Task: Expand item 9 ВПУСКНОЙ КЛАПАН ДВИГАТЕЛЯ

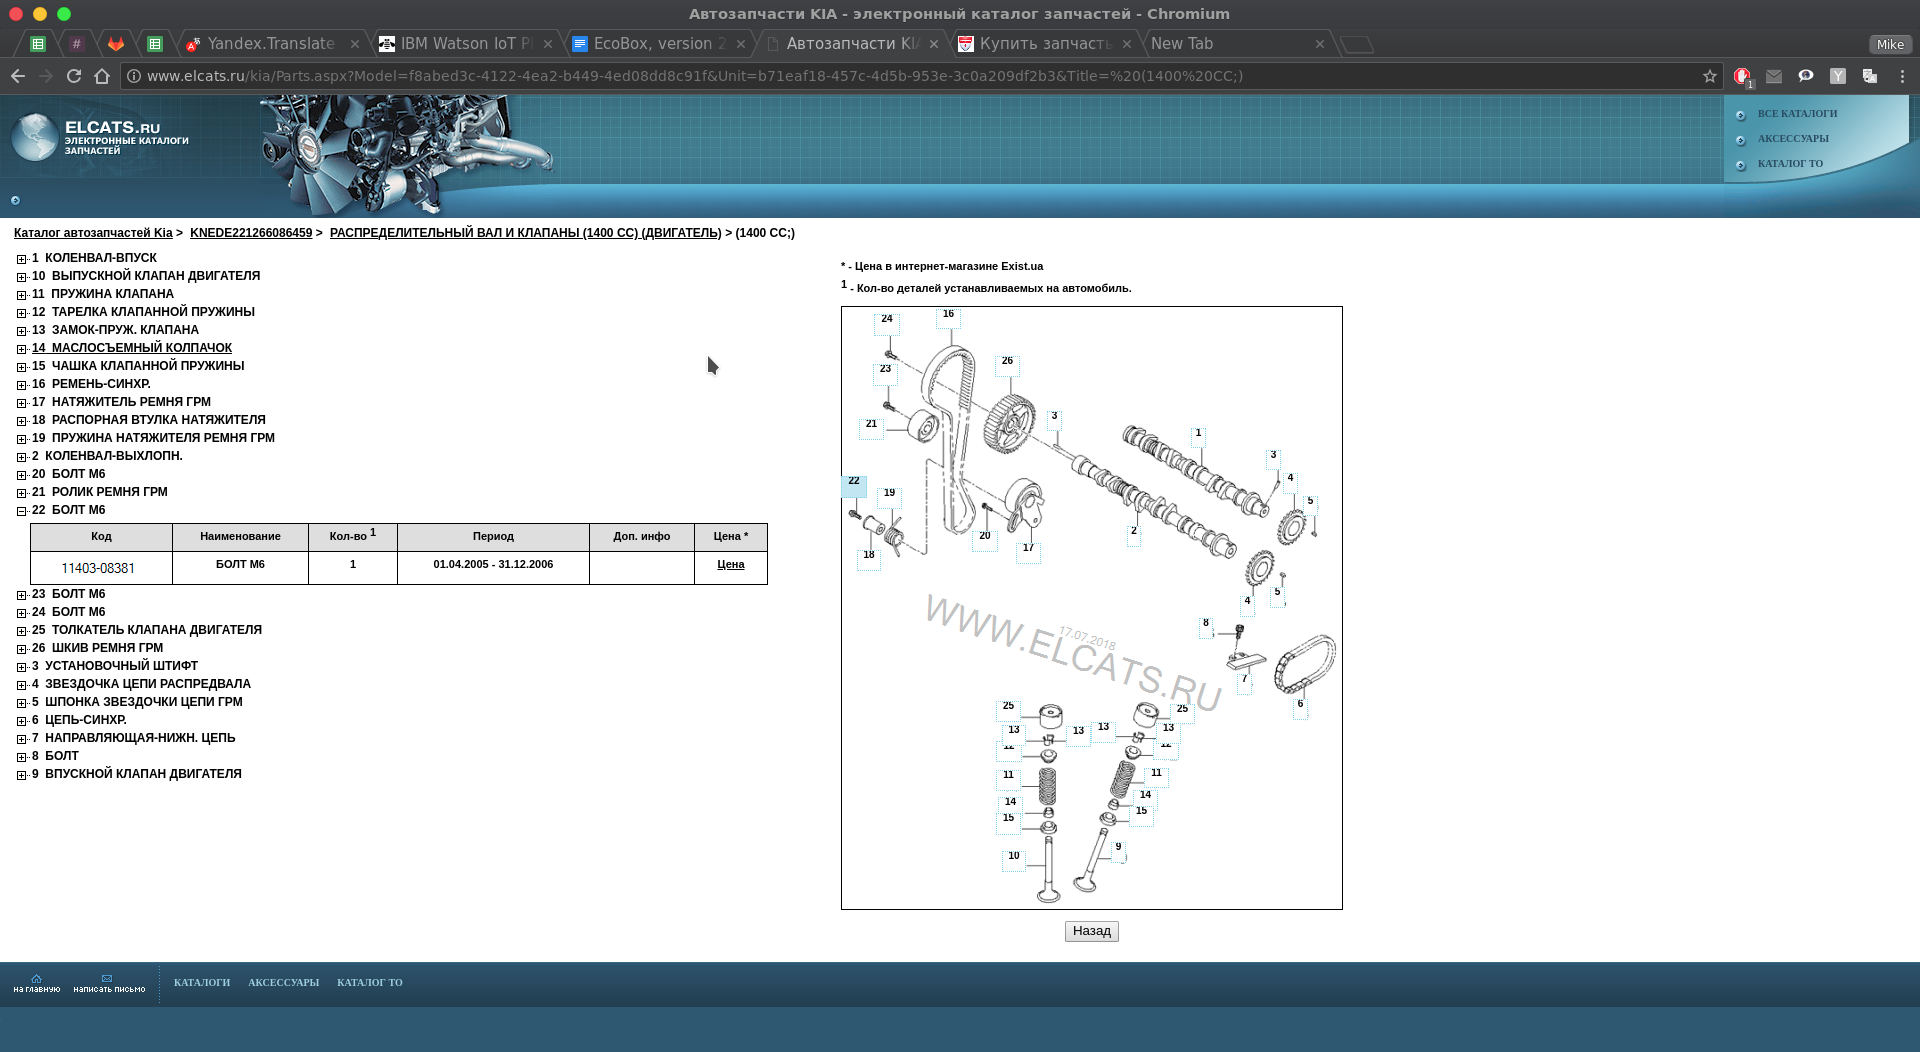Action: click(x=21, y=775)
